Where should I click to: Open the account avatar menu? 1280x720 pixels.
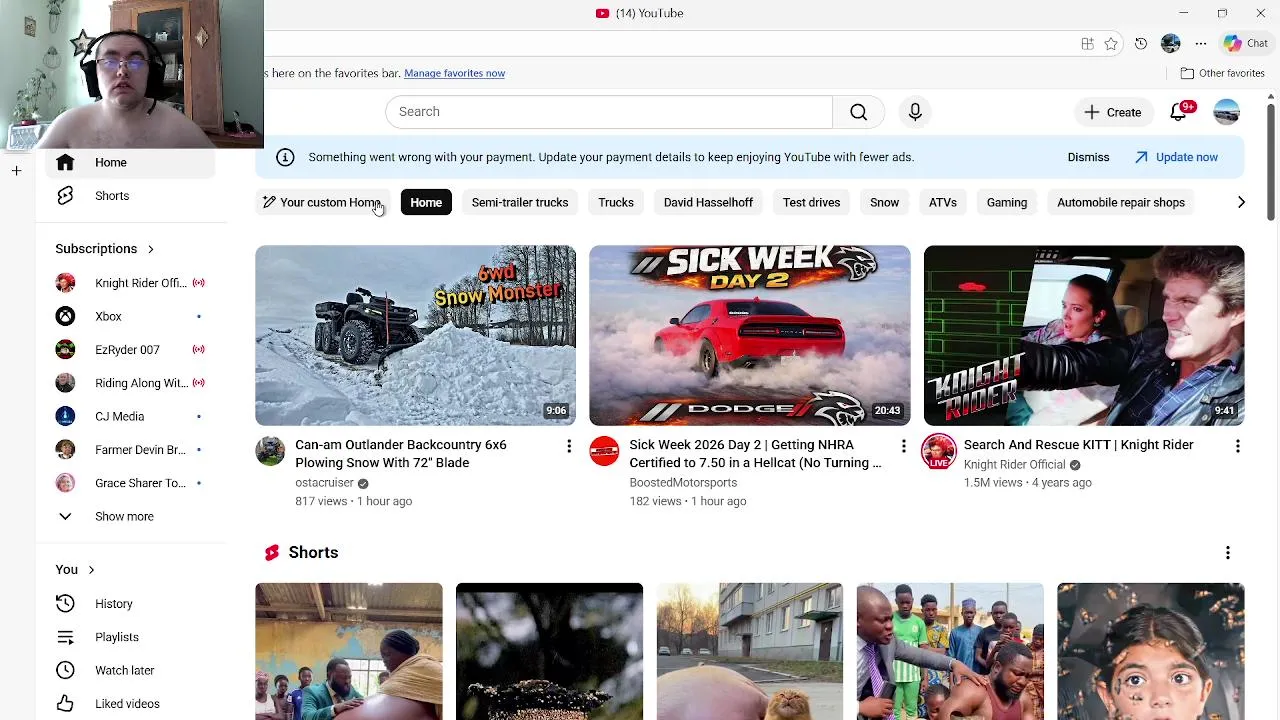click(x=1226, y=112)
